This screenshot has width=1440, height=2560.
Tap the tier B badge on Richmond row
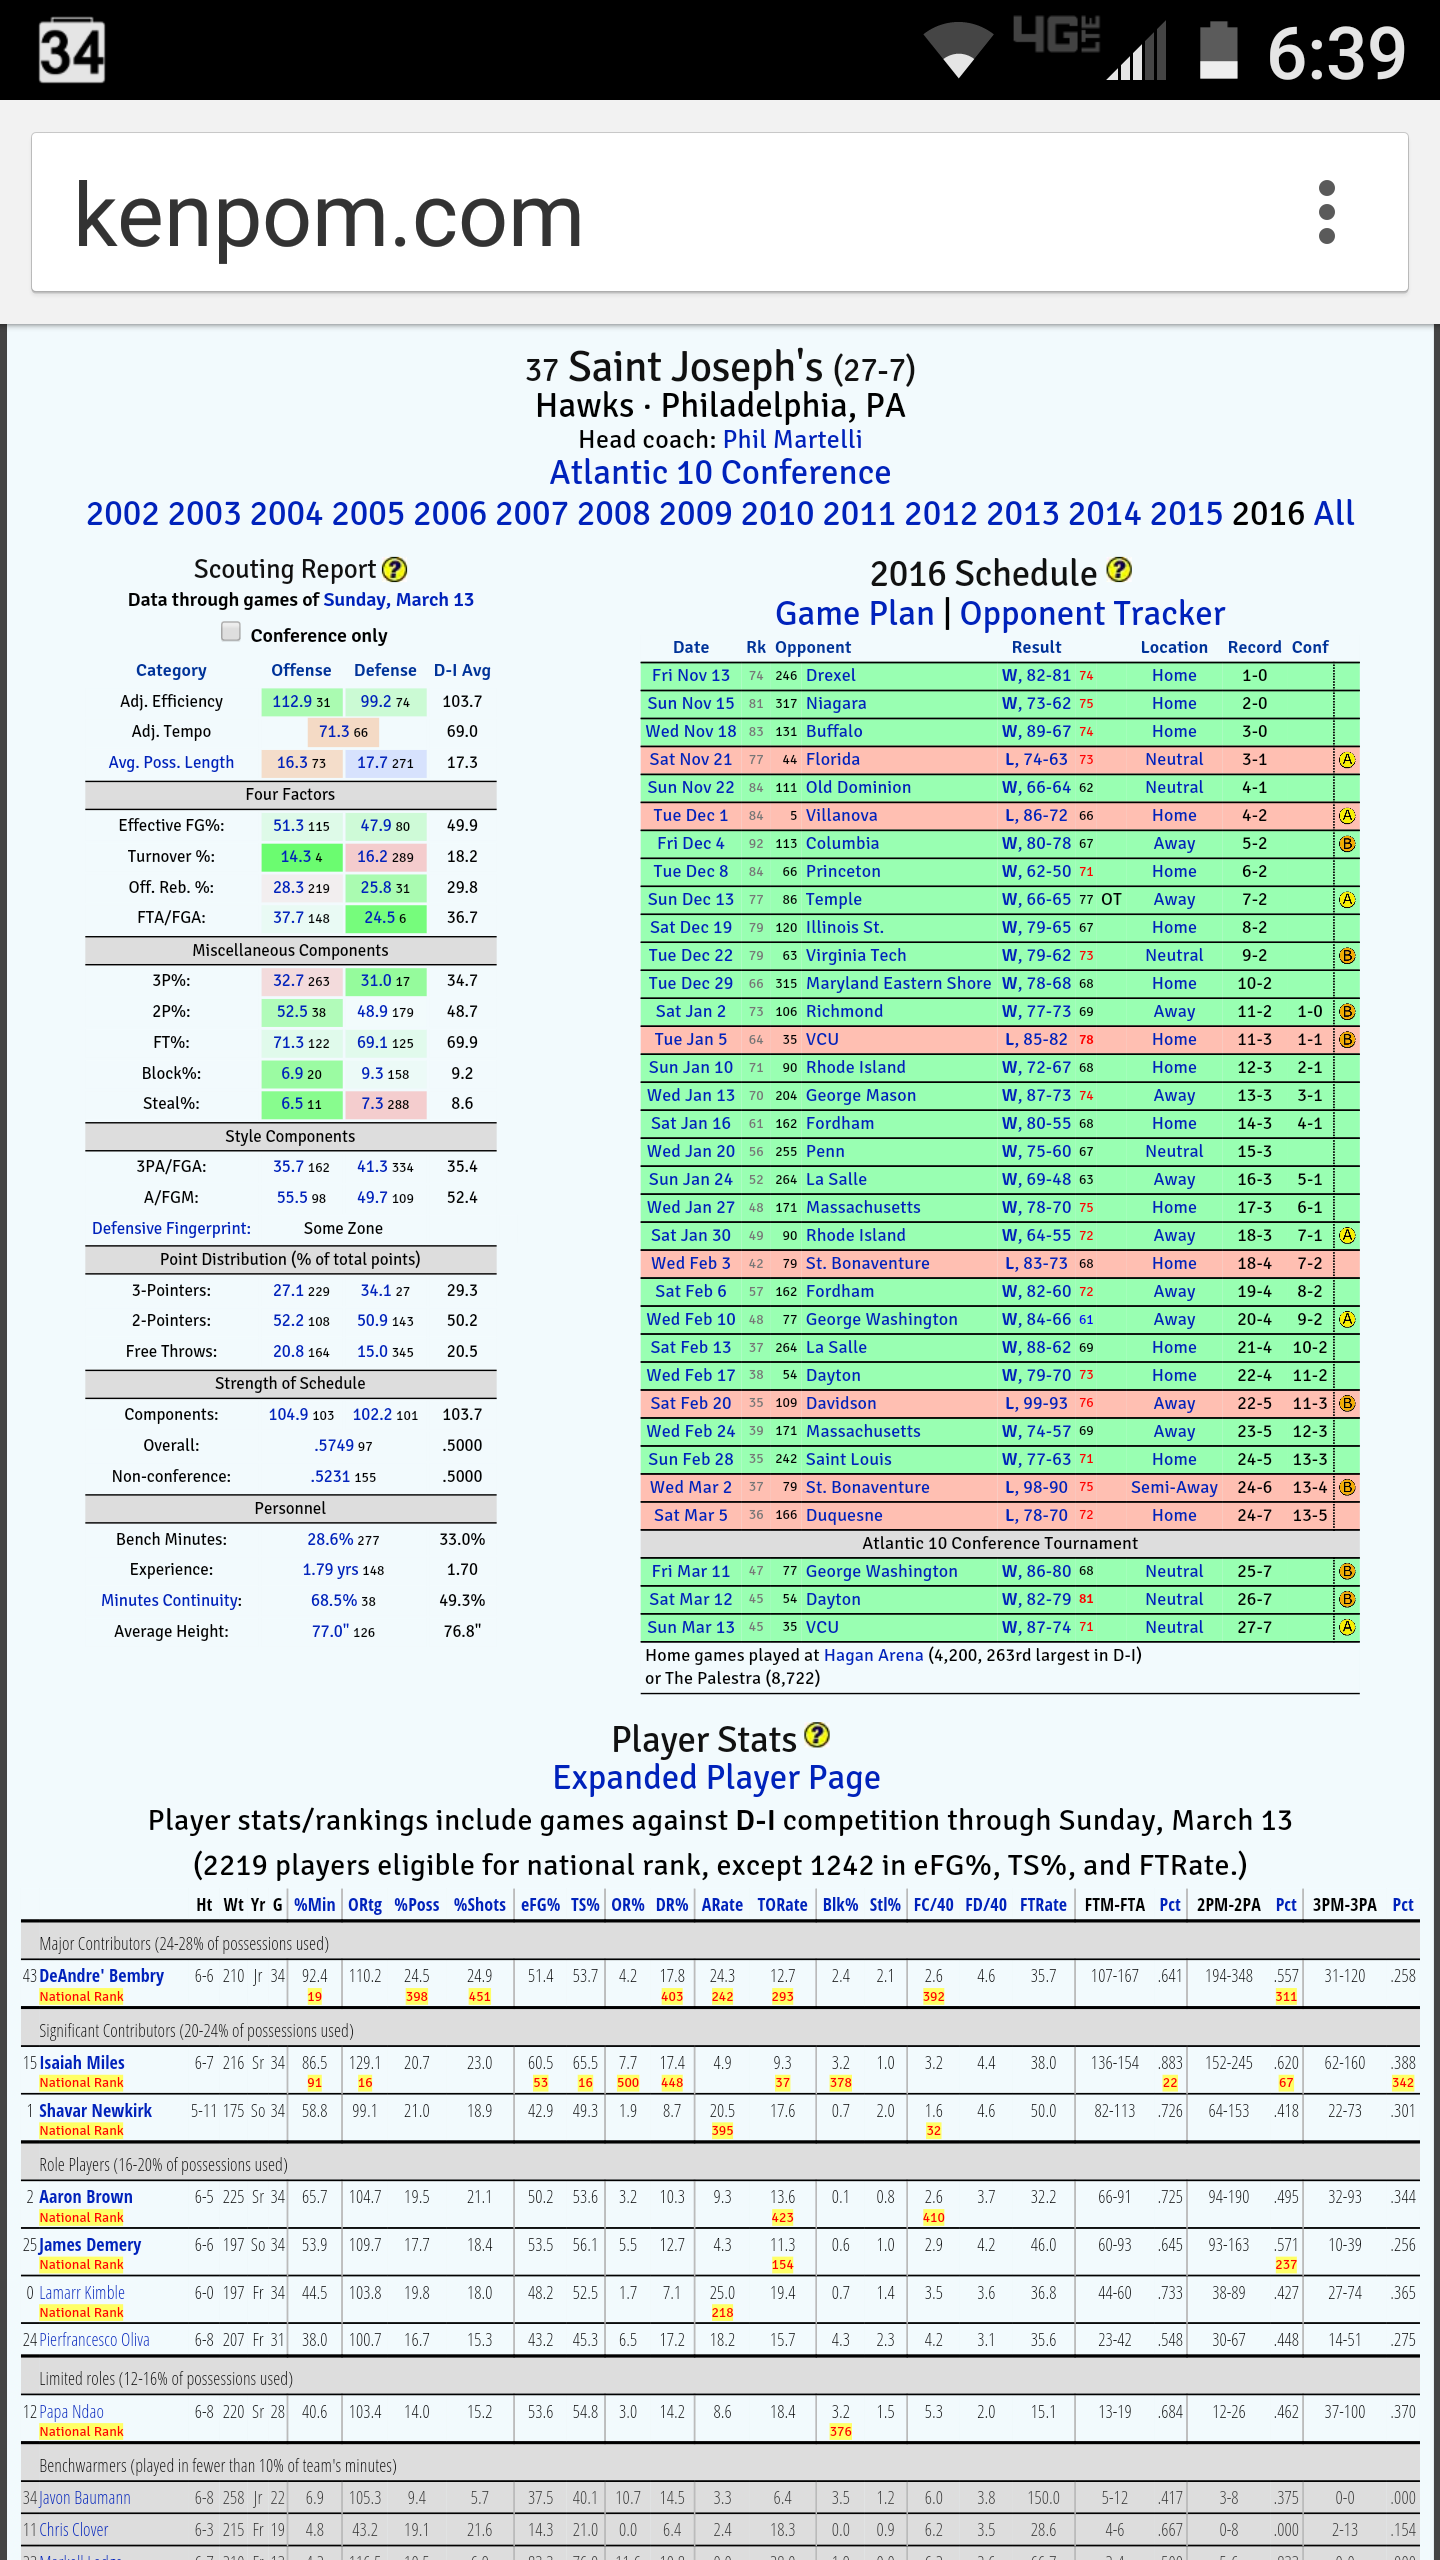click(x=1347, y=1012)
